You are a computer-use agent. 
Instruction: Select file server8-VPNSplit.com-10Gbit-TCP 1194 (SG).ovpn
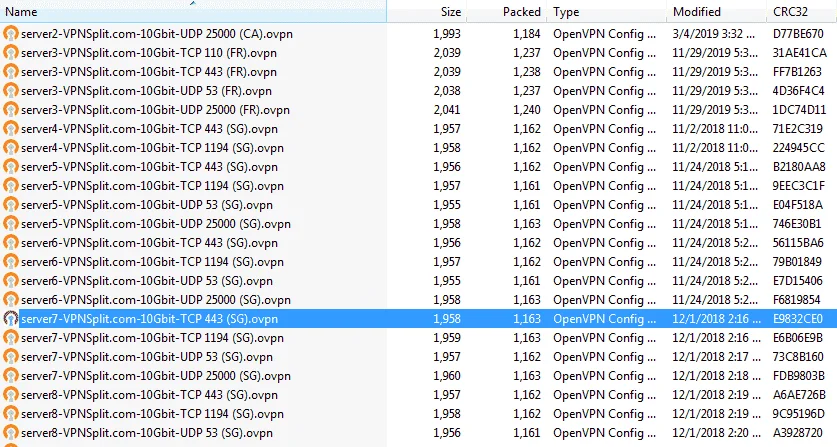pos(152,414)
